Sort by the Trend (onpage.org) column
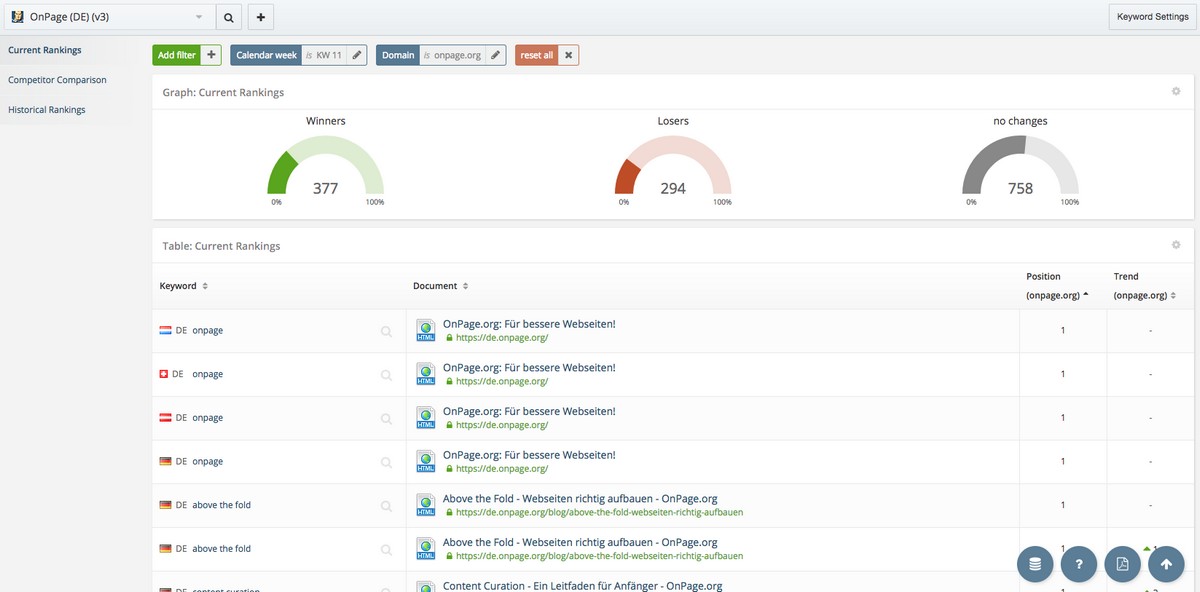The image size is (1200, 592). pos(1143,286)
